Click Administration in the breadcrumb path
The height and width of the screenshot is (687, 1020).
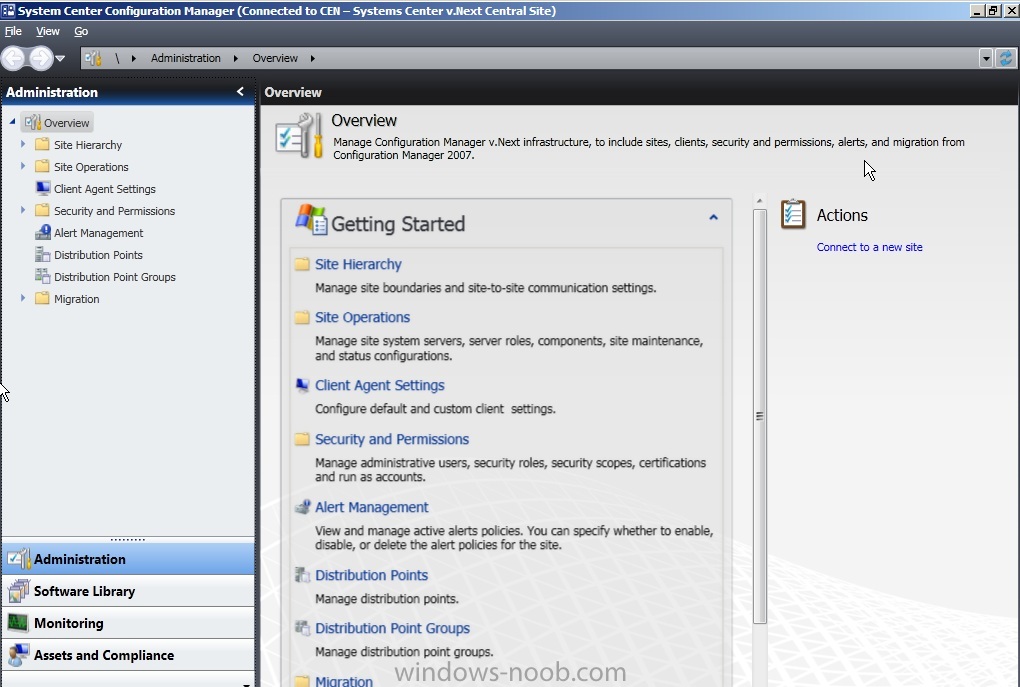click(x=185, y=58)
